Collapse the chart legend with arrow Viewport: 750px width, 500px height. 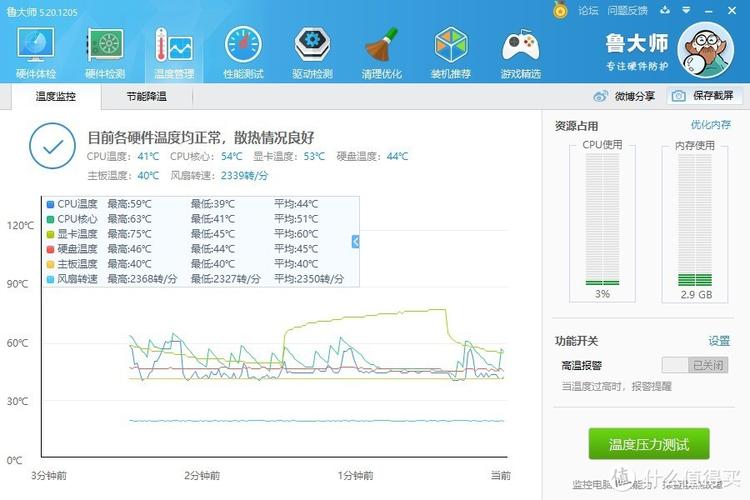355,241
